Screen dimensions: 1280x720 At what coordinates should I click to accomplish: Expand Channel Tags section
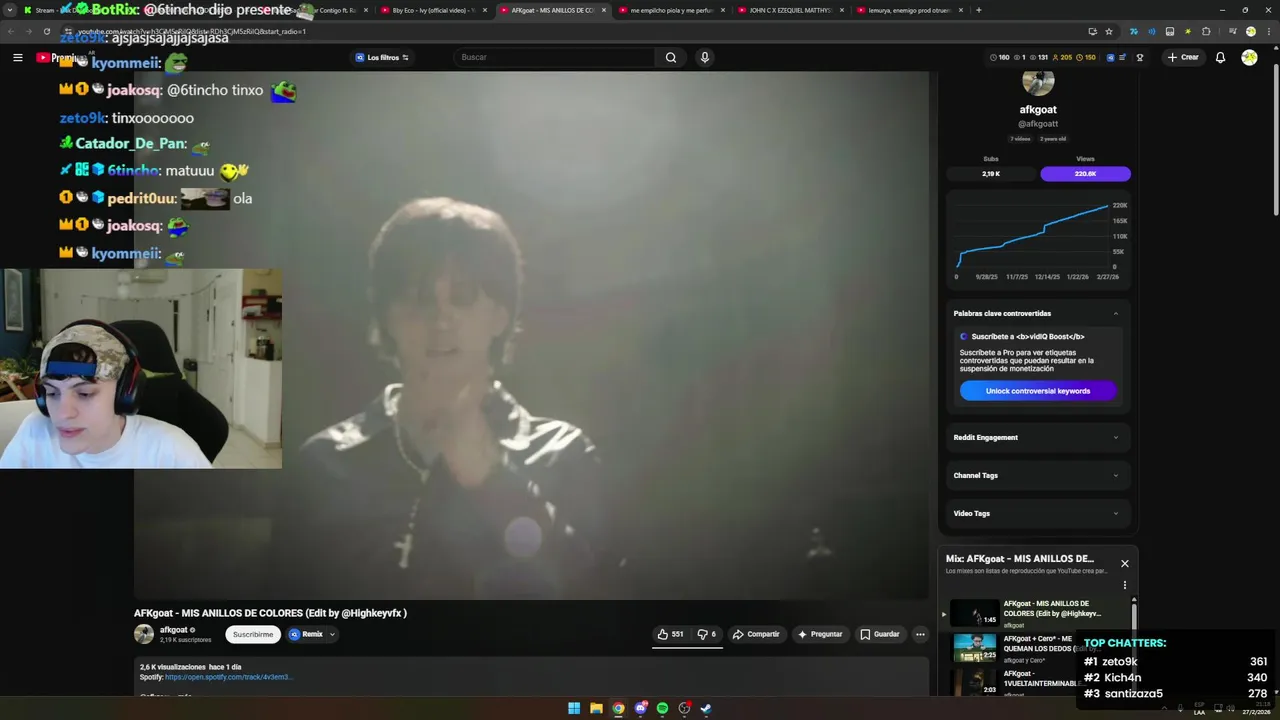[1037, 475]
